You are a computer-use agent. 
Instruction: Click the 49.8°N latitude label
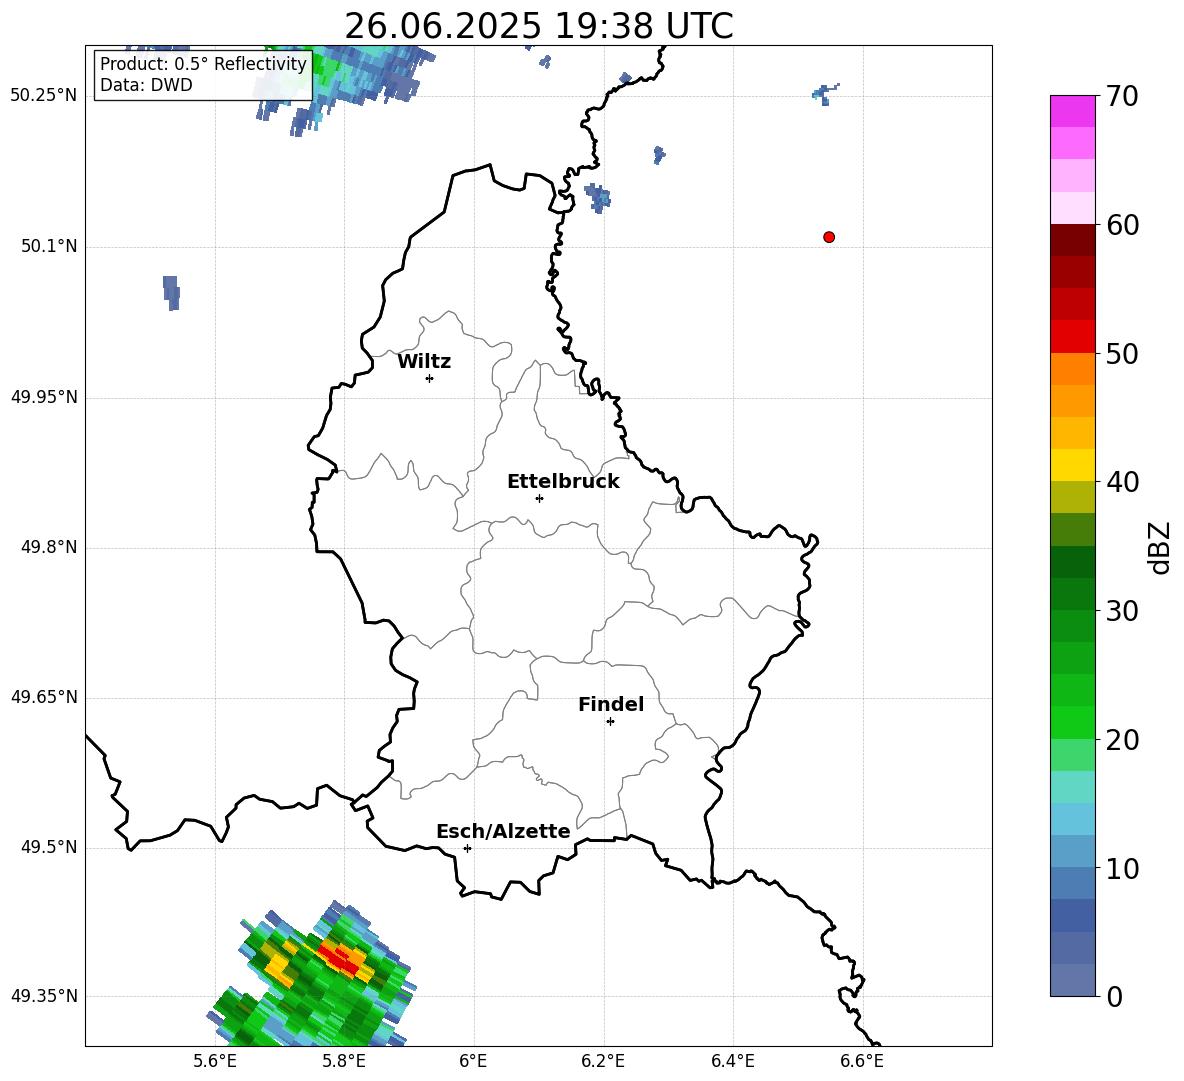(x=49, y=547)
